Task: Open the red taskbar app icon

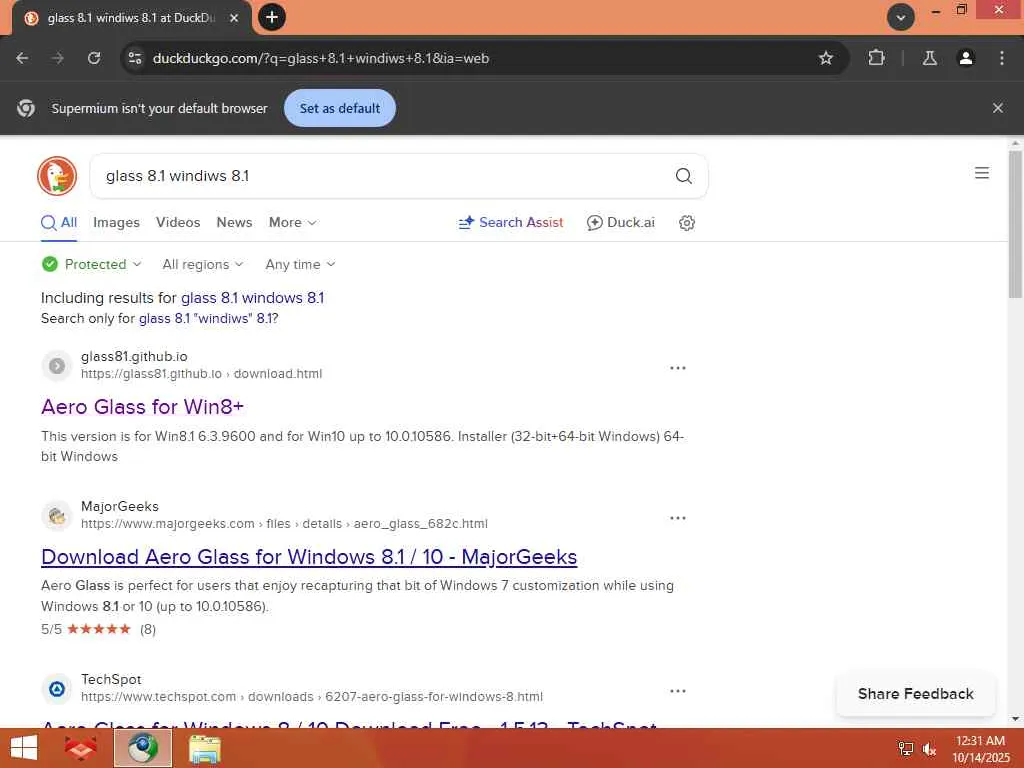Action: 80,748
